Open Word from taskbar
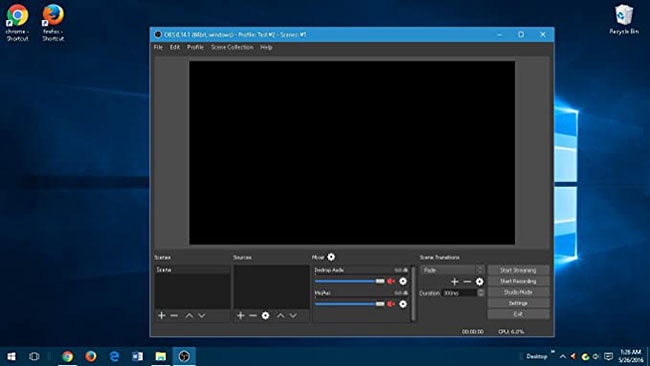The image size is (650, 366). pos(137,356)
